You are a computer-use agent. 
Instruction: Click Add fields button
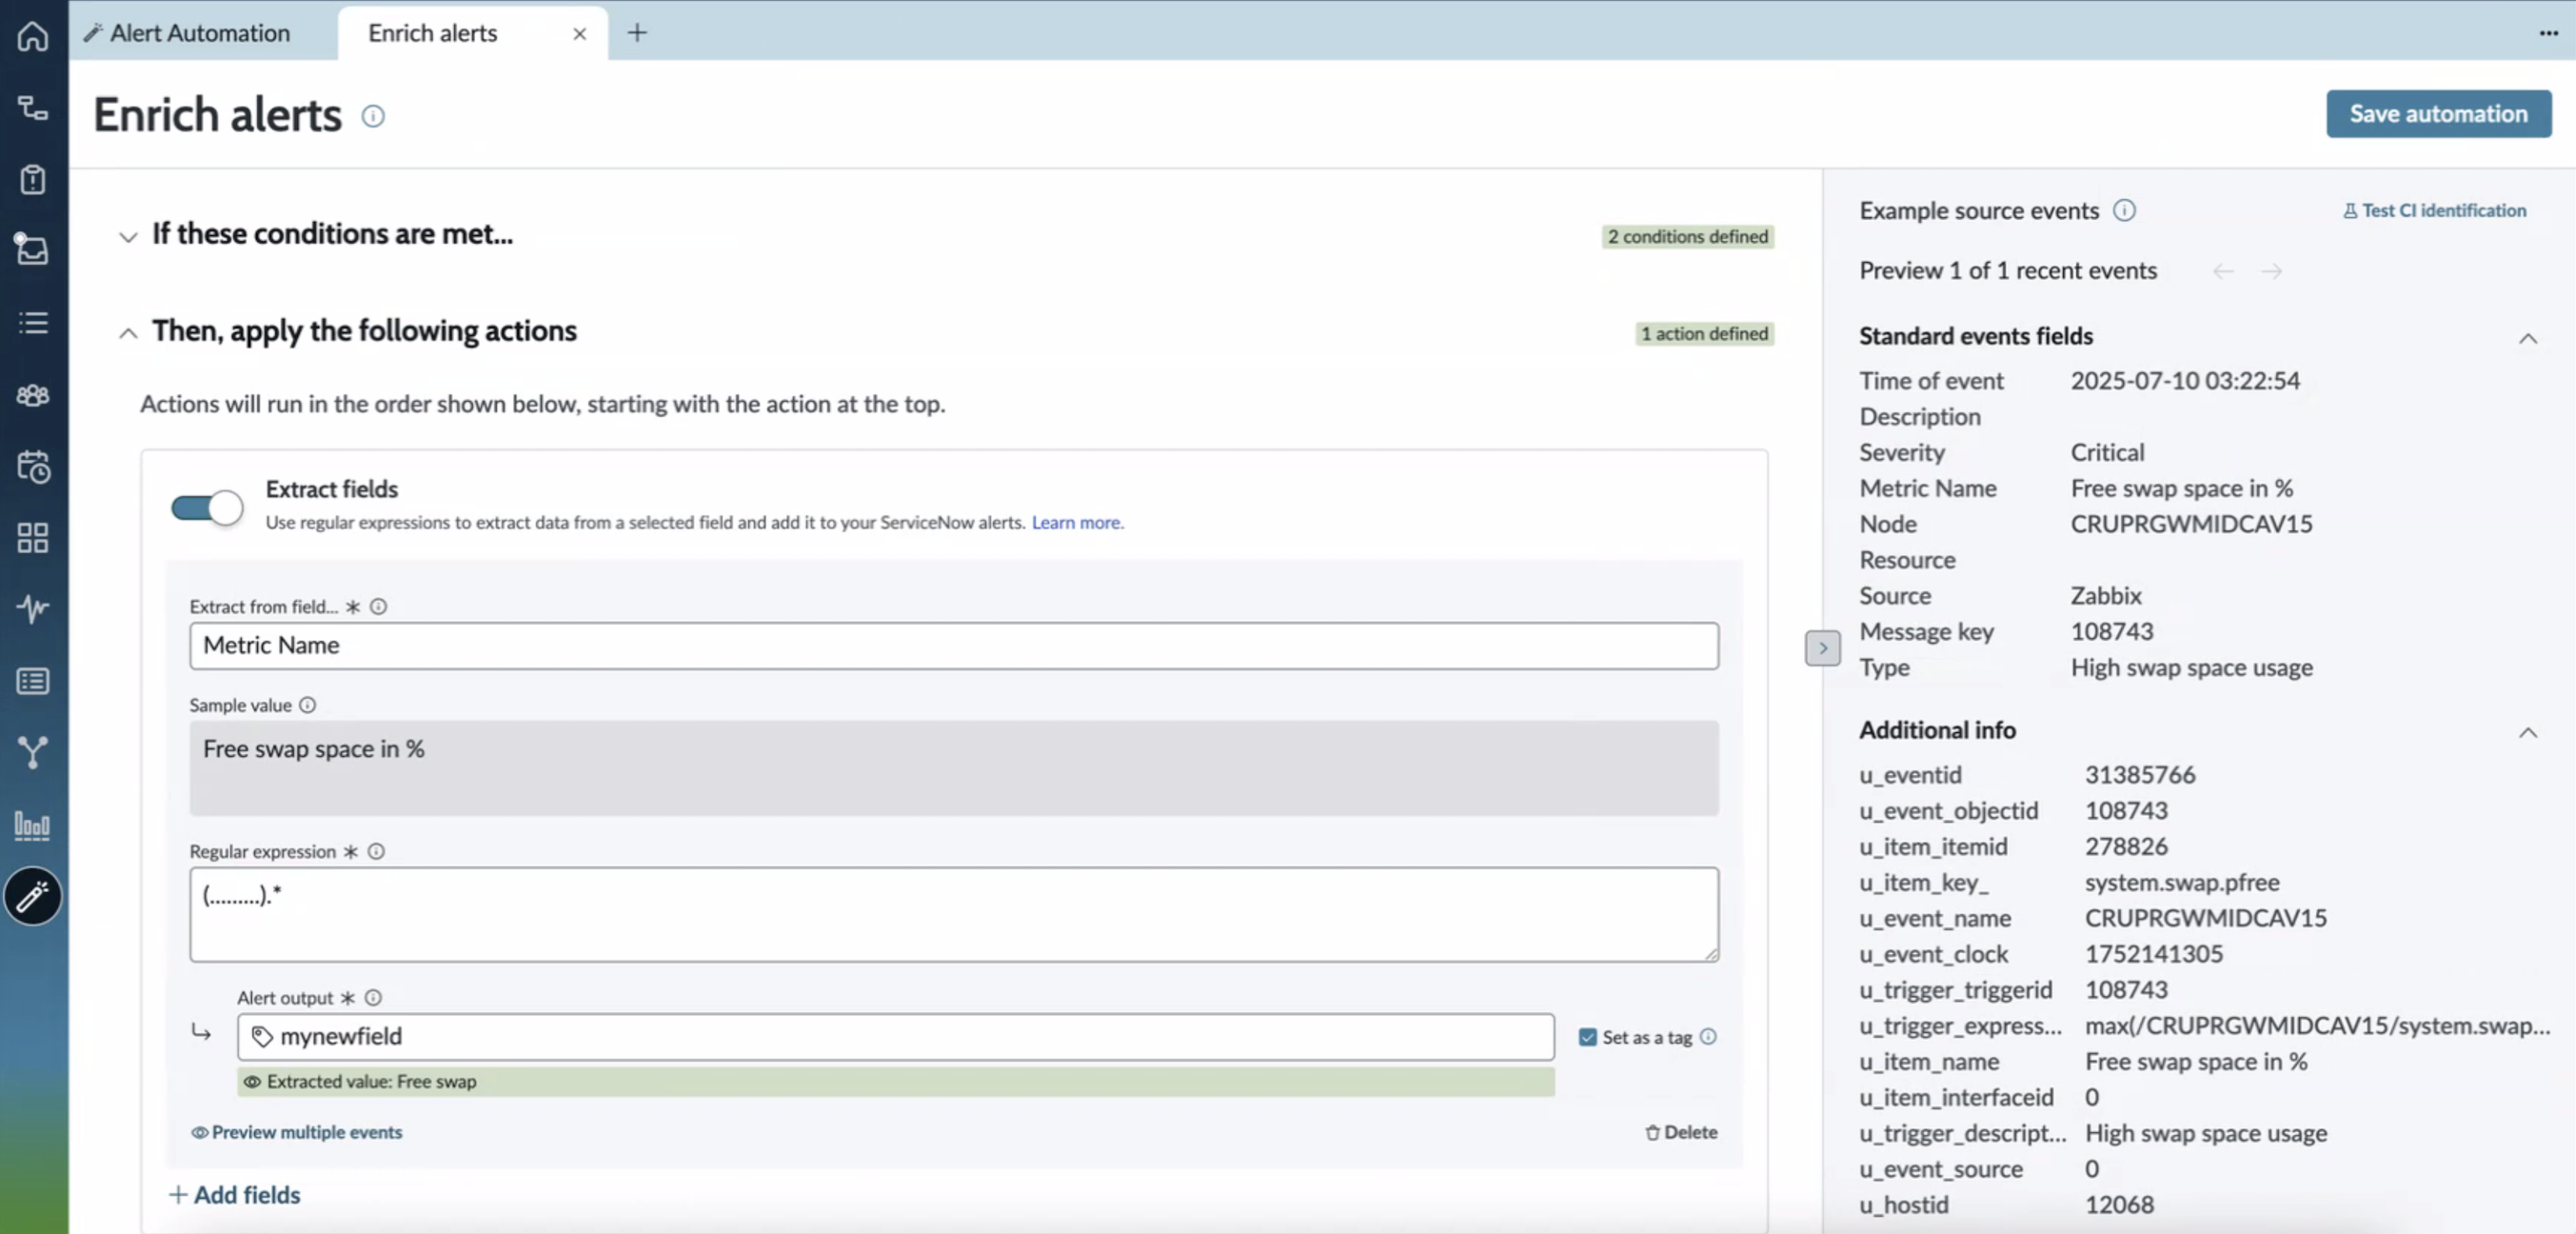click(235, 1195)
